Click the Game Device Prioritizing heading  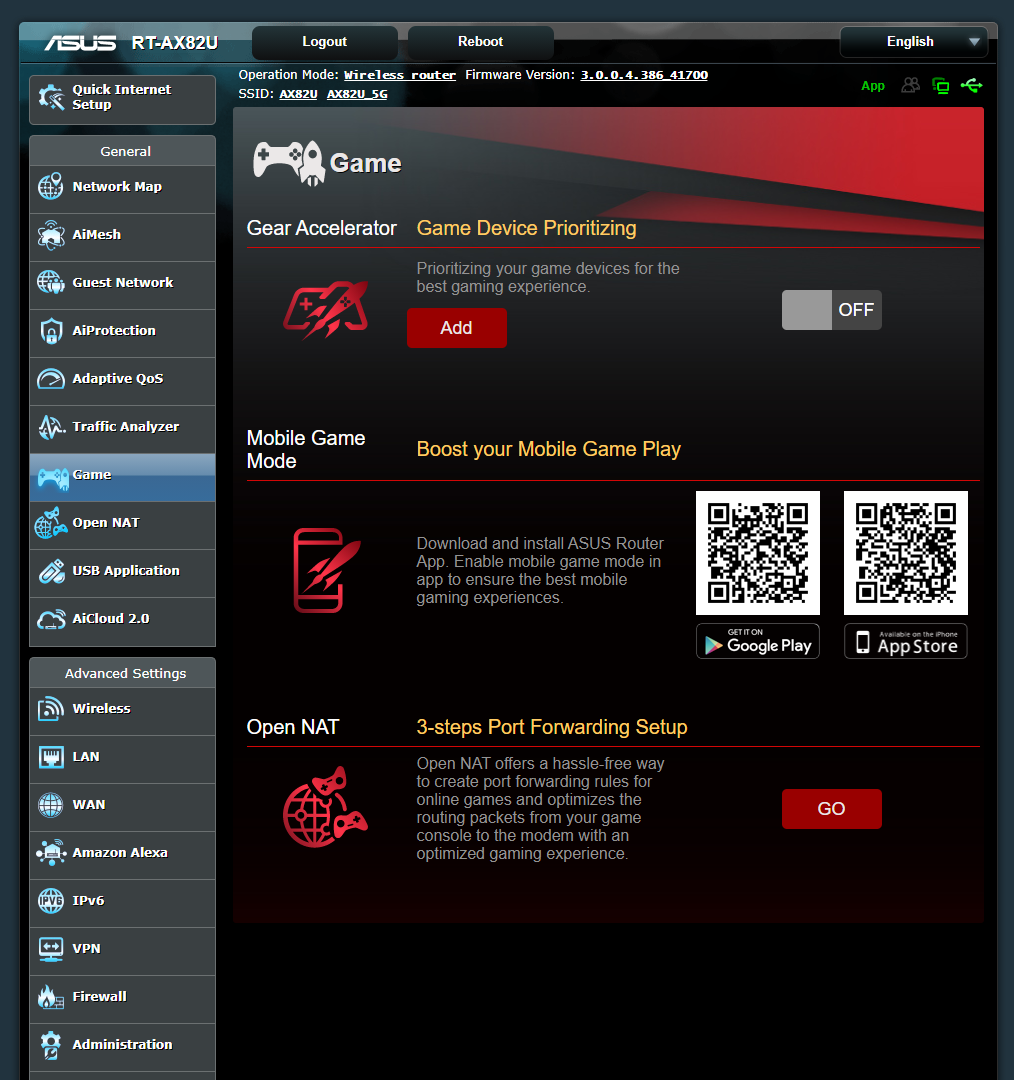tap(526, 228)
